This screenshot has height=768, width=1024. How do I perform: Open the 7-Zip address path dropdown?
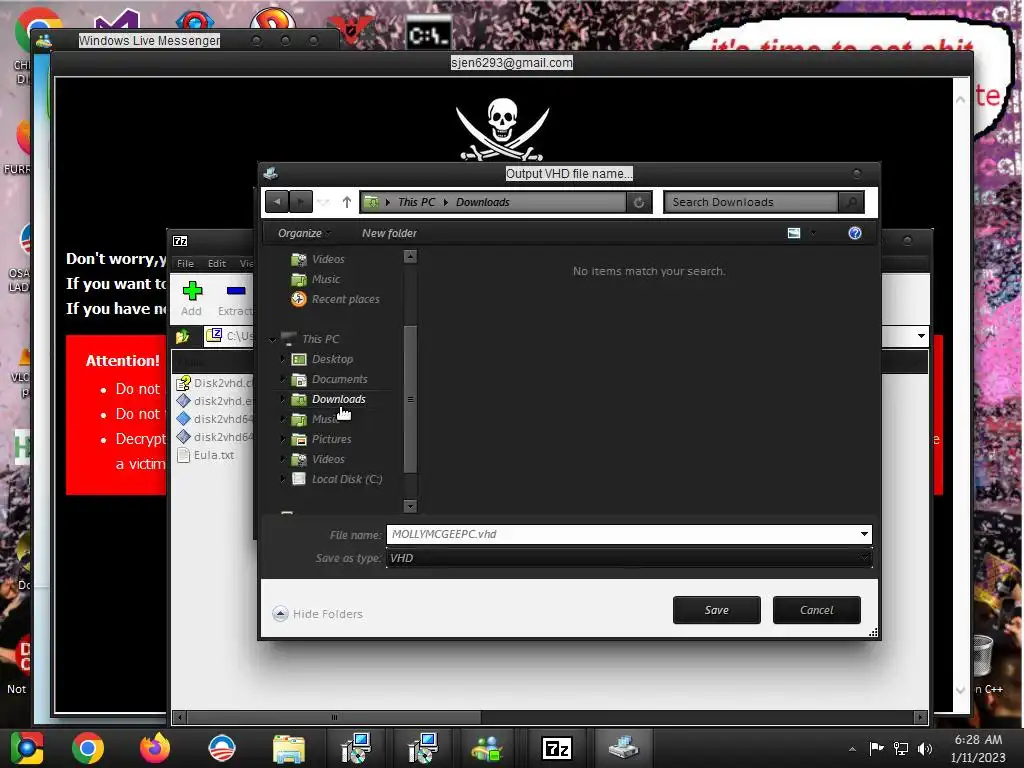tap(921, 336)
